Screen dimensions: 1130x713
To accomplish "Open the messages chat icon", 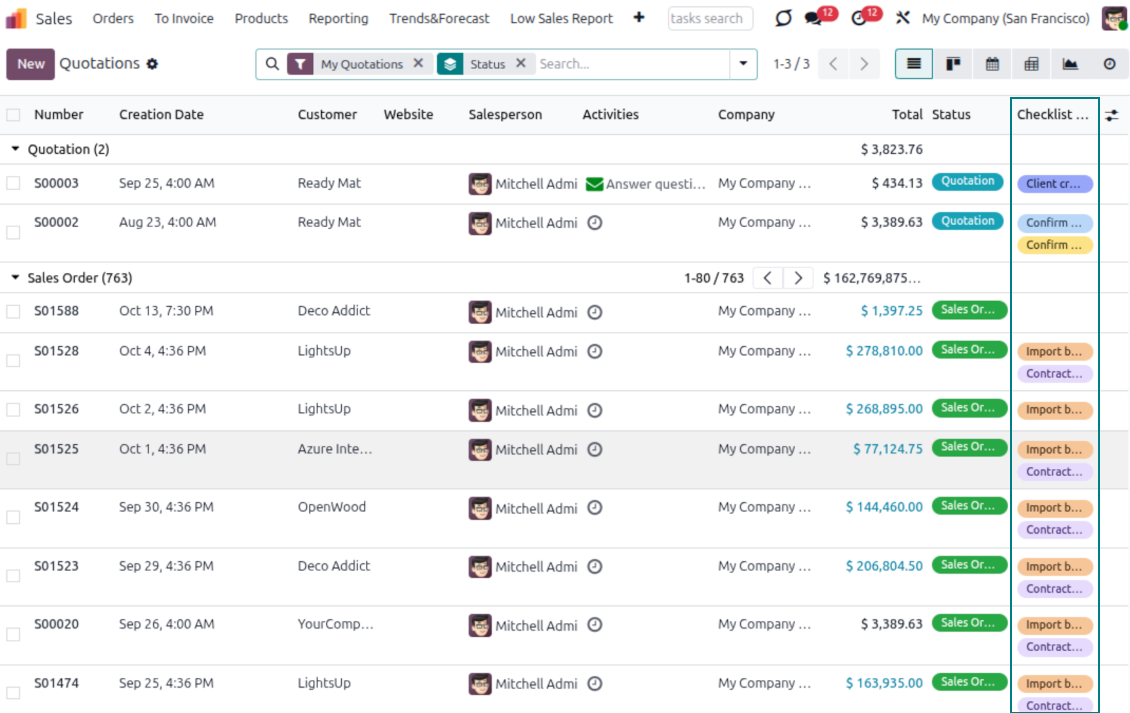I will coord(814,18).
